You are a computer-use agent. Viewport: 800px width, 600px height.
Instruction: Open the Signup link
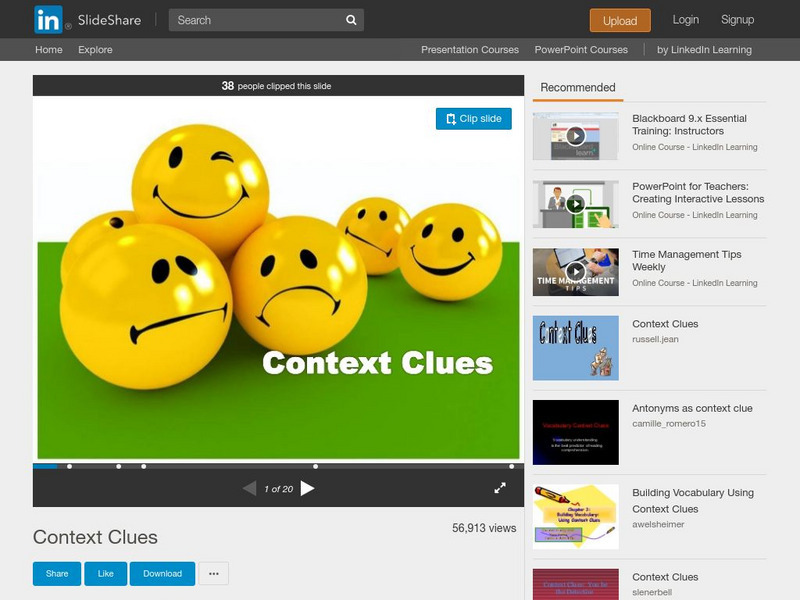737,20
